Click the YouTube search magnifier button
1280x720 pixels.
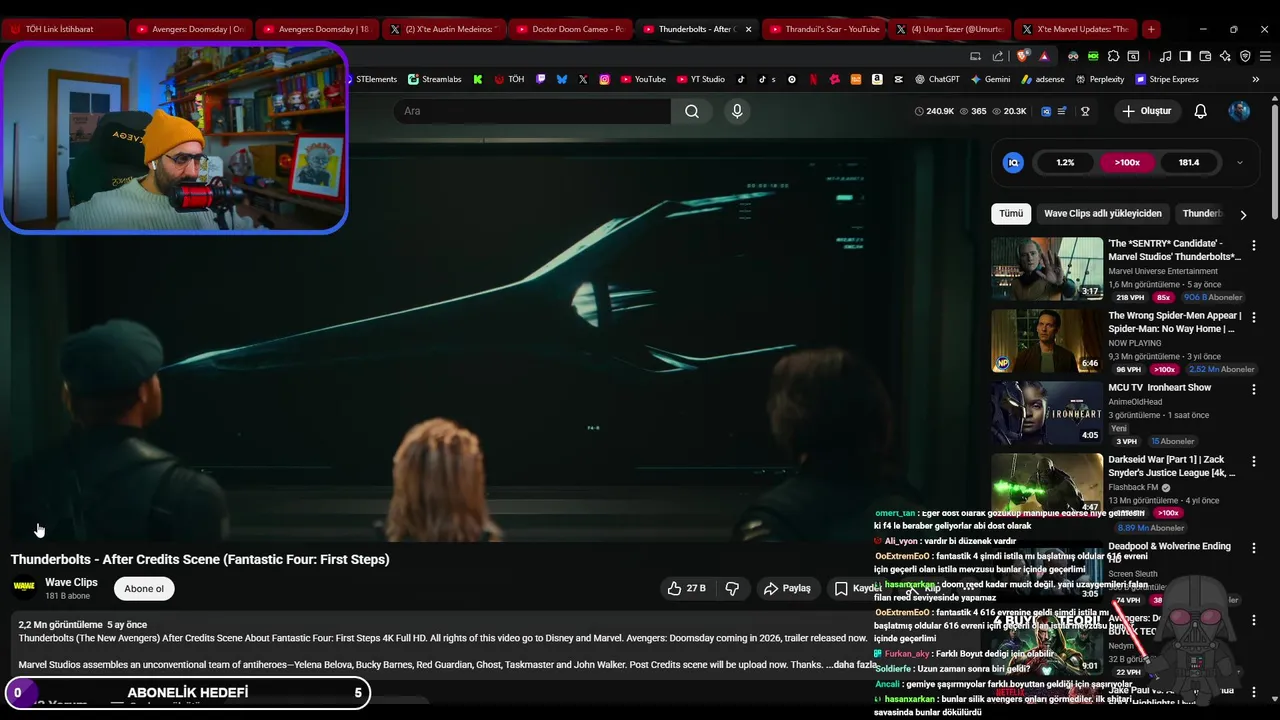[692, 111]
